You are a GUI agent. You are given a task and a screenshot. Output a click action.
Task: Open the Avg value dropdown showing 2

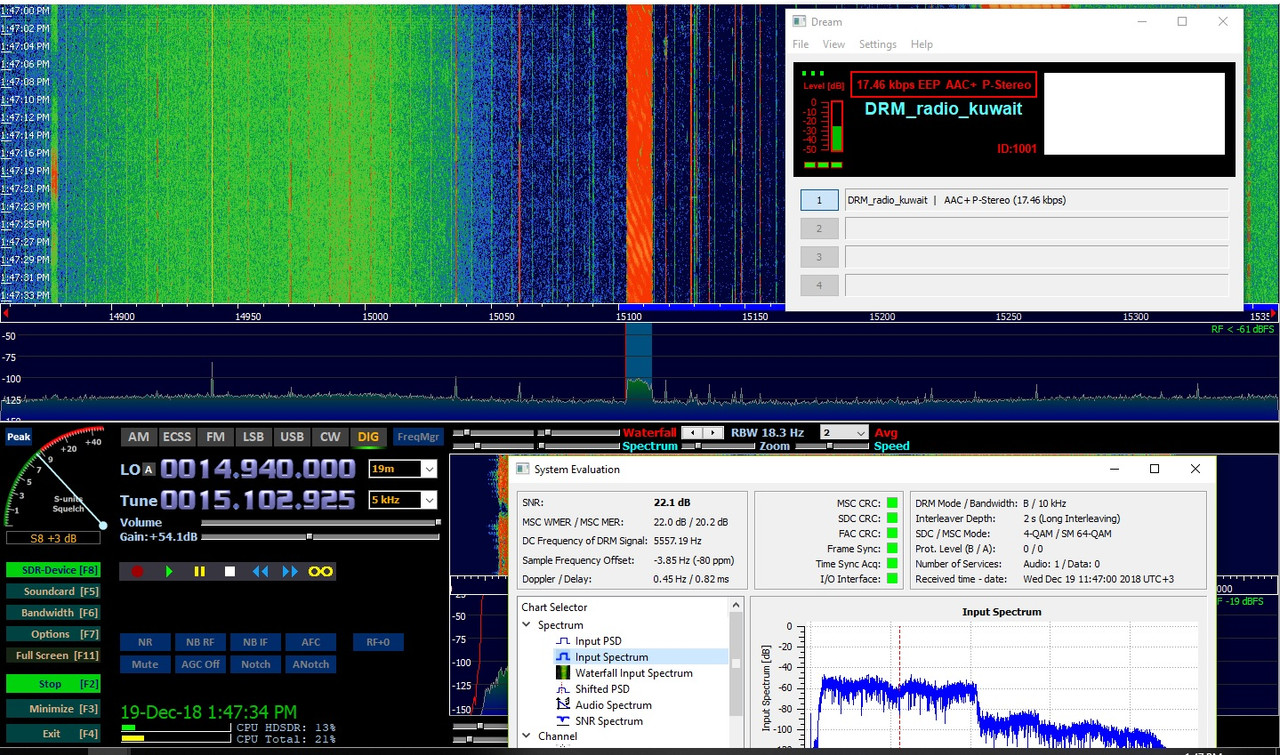click(844, 432)
